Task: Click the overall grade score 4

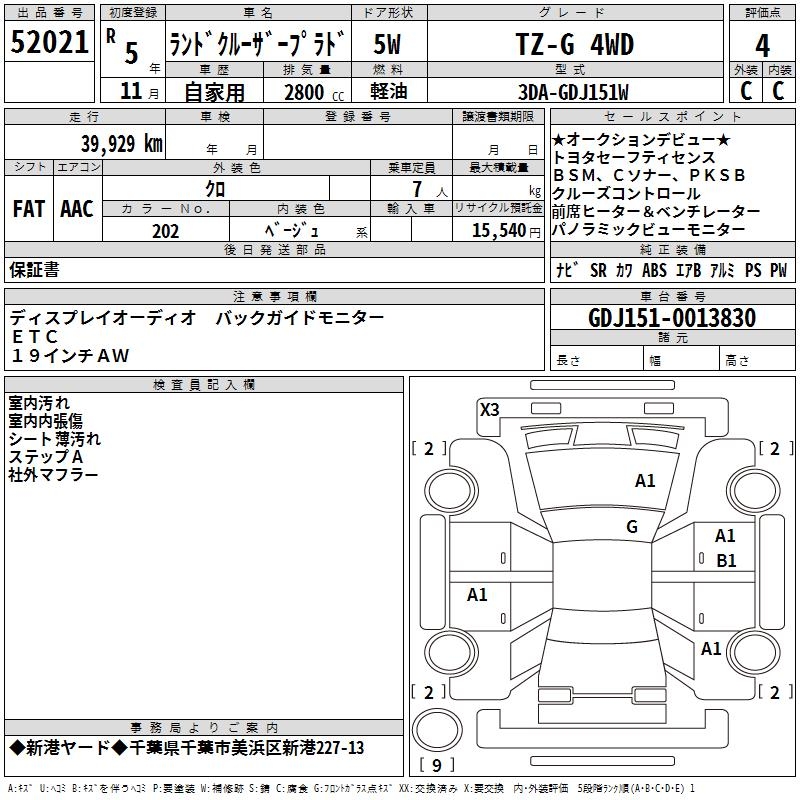Action: tap(762, 44)
